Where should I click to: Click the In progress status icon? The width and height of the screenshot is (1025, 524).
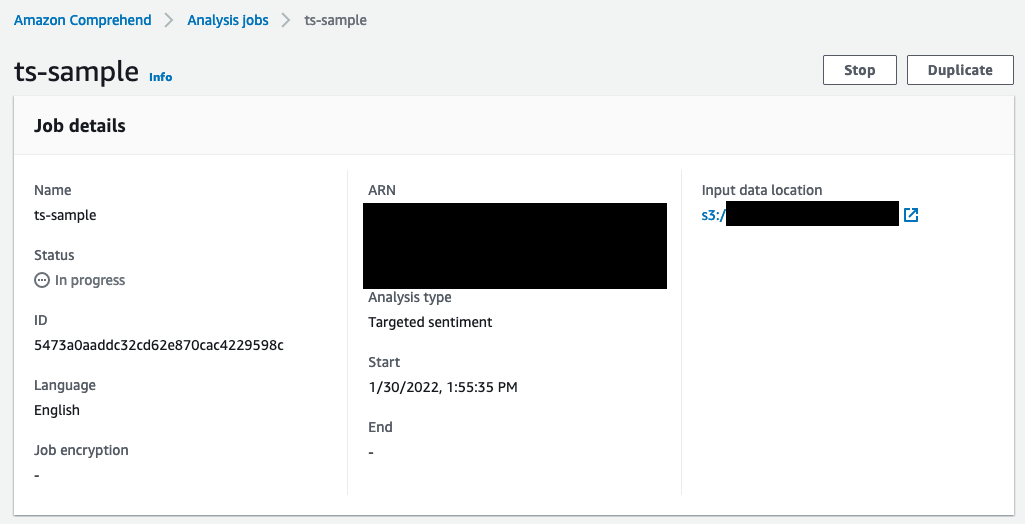pyautogui.click(x=42, y=281)
